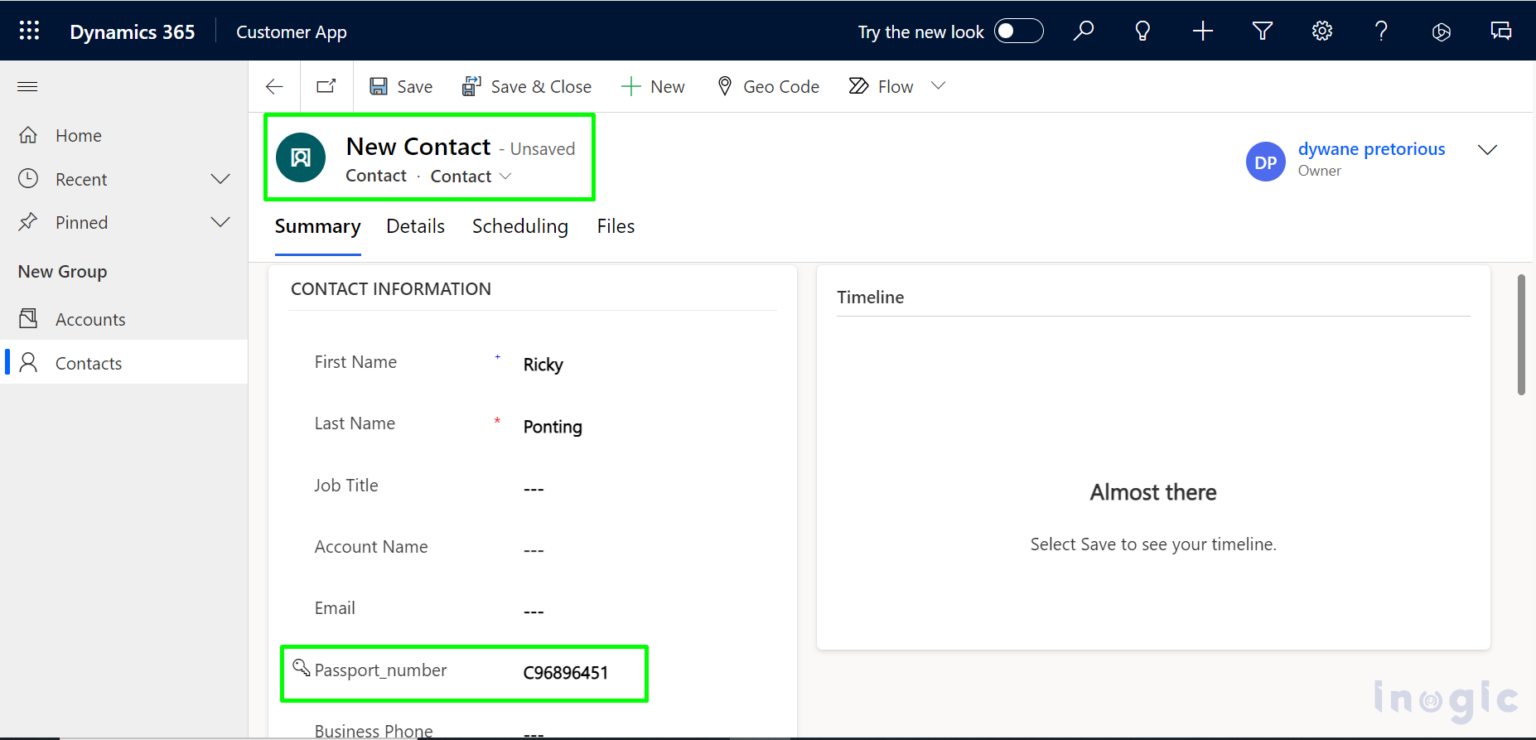Click the help question mark icon
This screenshot has height=740, width=1536.
point(1381,31)
